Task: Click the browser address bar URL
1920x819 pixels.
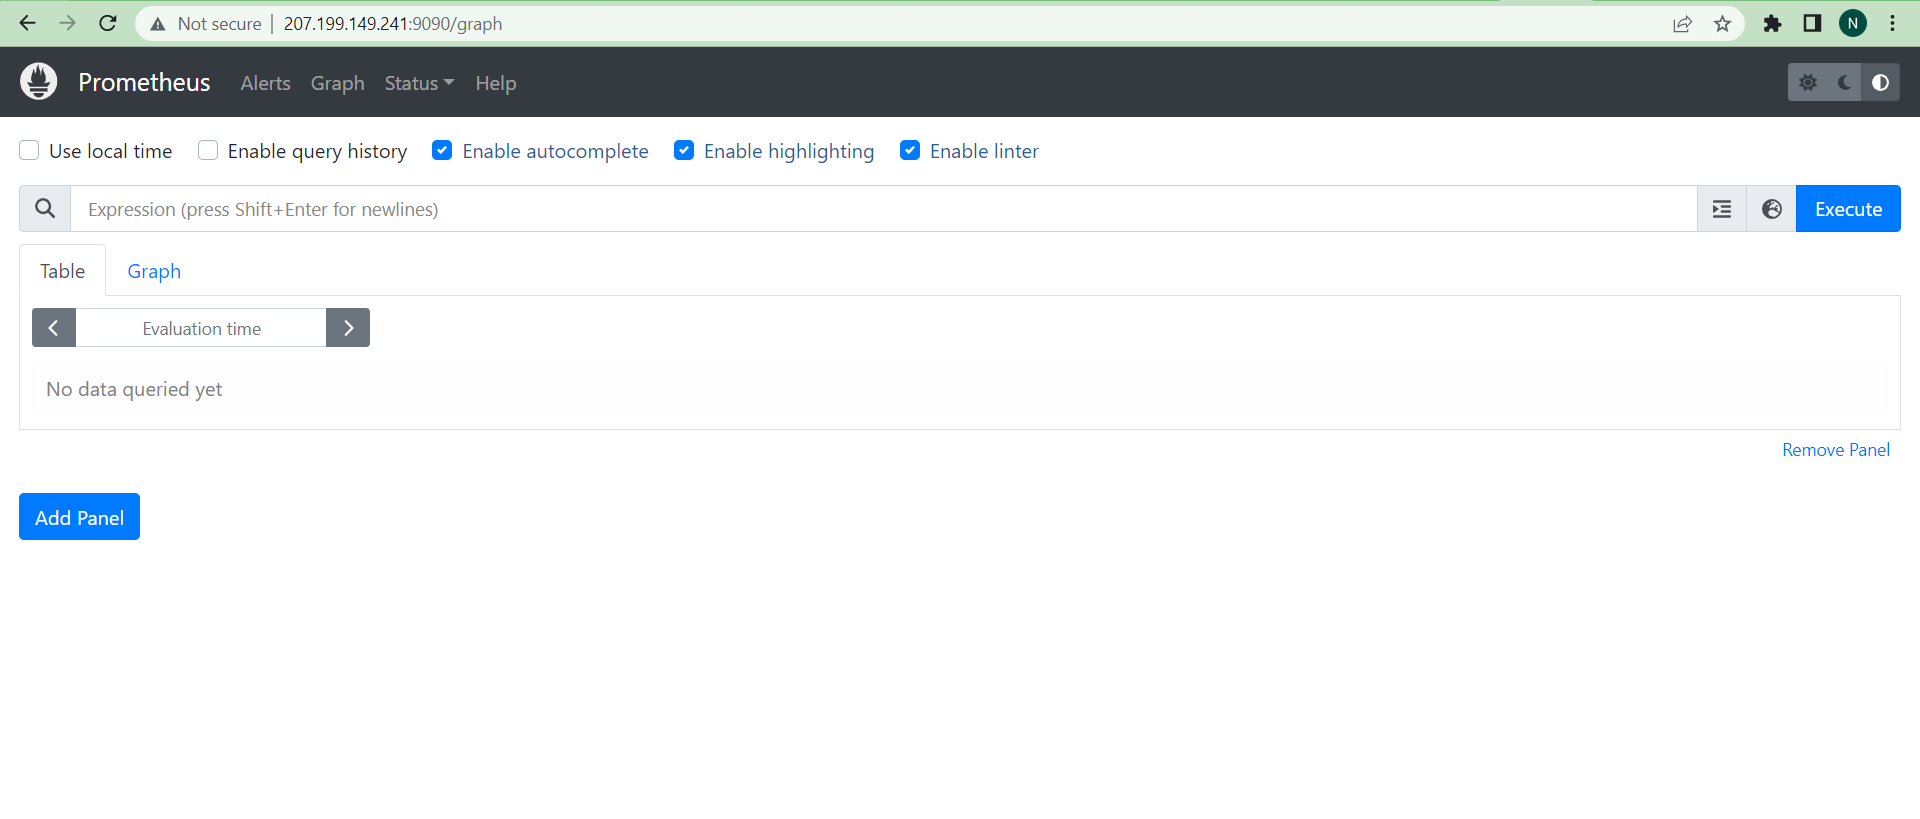Action: pyautogui.click(x=393, y=23)
